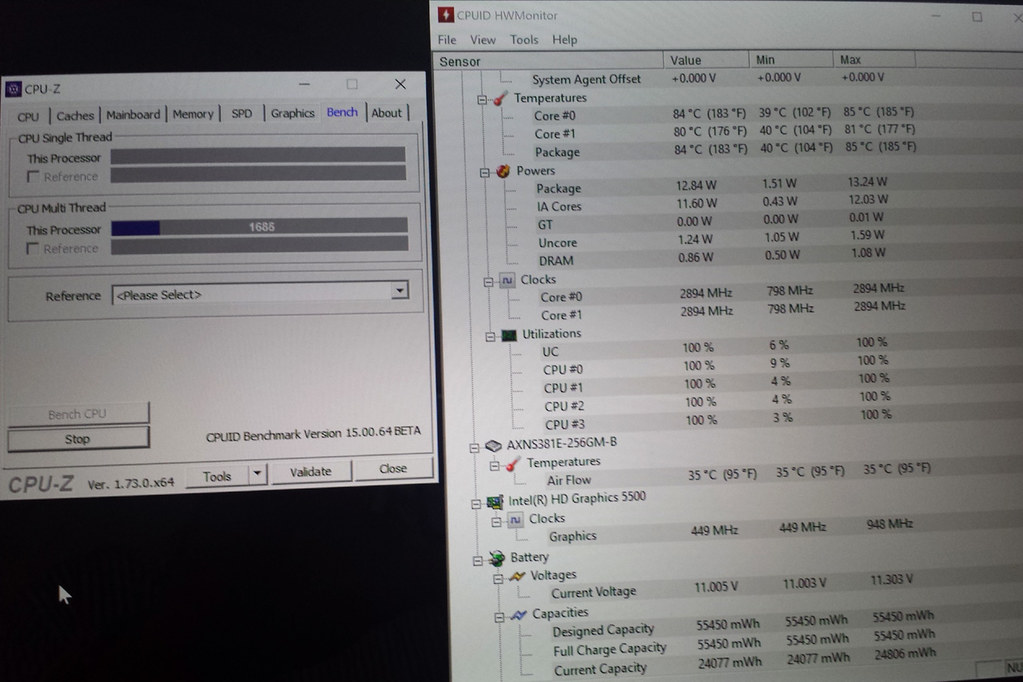This screenshot has width=1023, height=682.
Task: Click the Voltages icon under Battery
Action: 517,576
